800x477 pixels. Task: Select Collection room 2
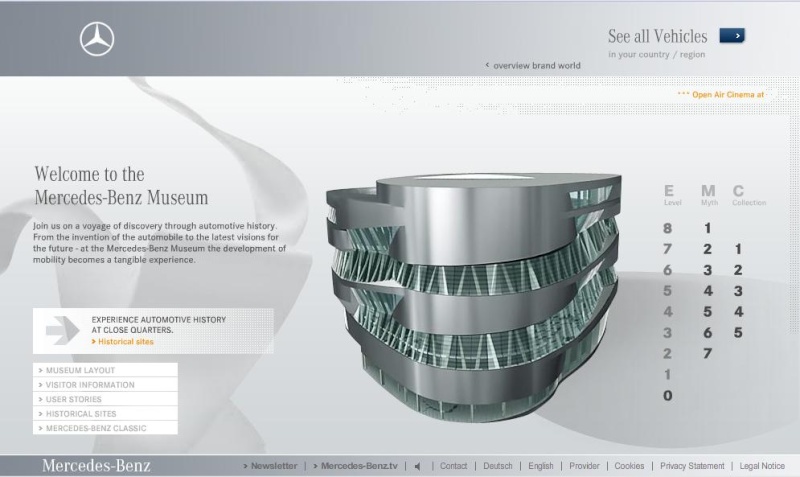click(738, 270)
